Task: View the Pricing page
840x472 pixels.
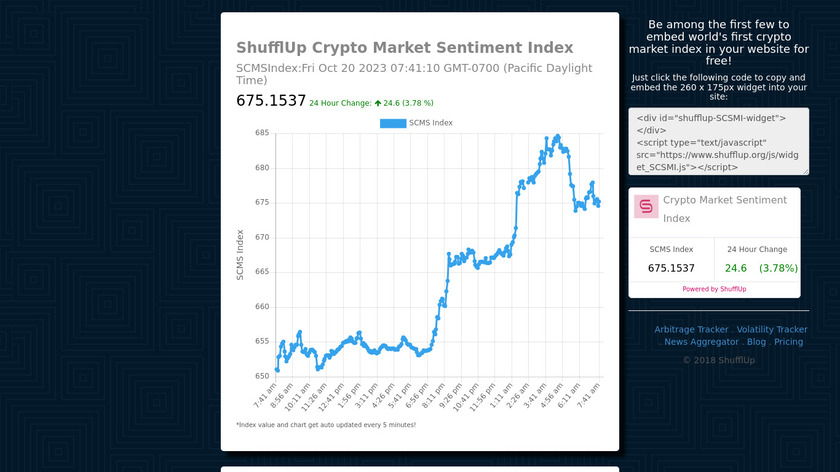Action: tap(788, 342)
